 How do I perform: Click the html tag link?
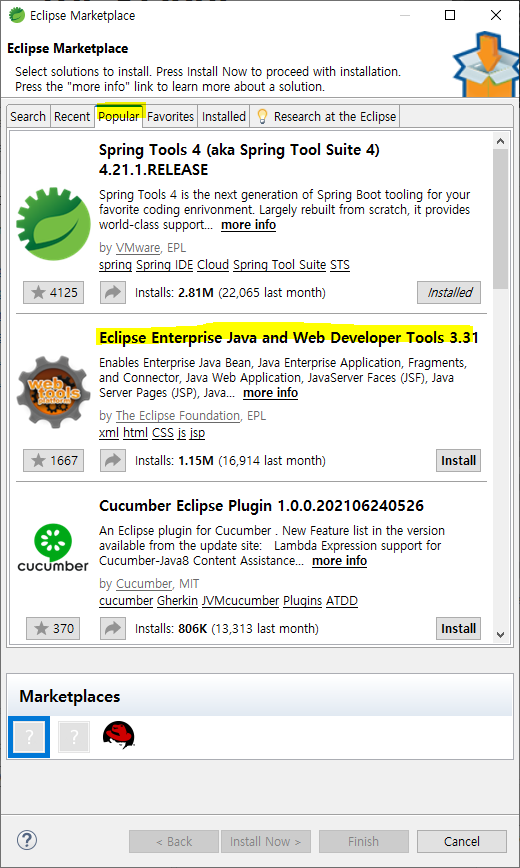coord(136,432)
